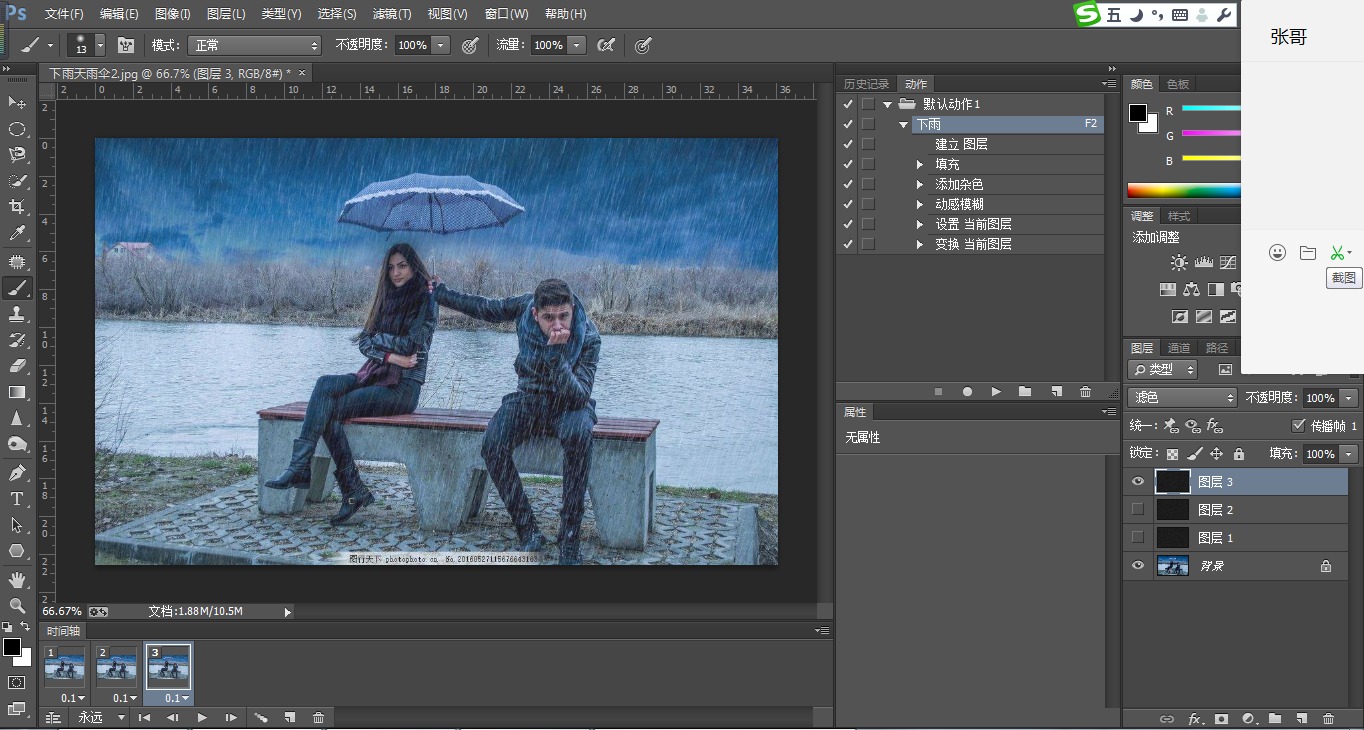Select the Lasso tool in toolbox
Screen dimensions: 1364x730
[x=17, y=155]
